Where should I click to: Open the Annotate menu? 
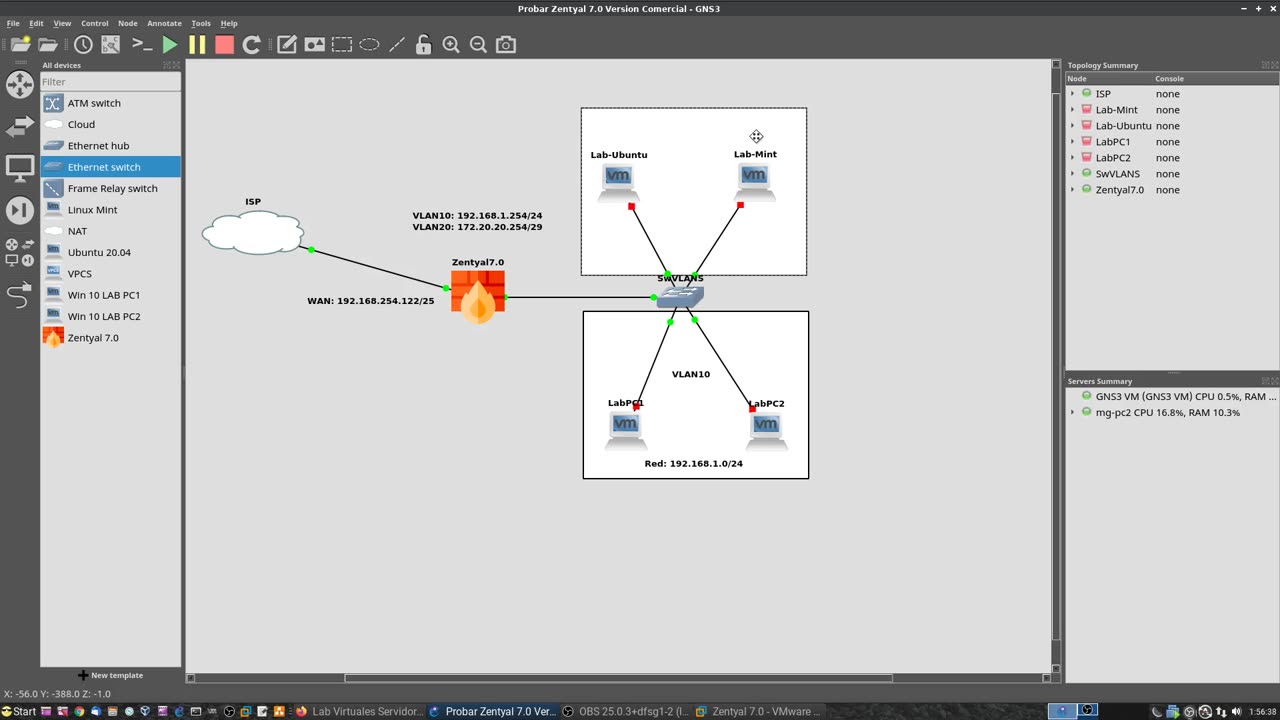tap(164, 23)
